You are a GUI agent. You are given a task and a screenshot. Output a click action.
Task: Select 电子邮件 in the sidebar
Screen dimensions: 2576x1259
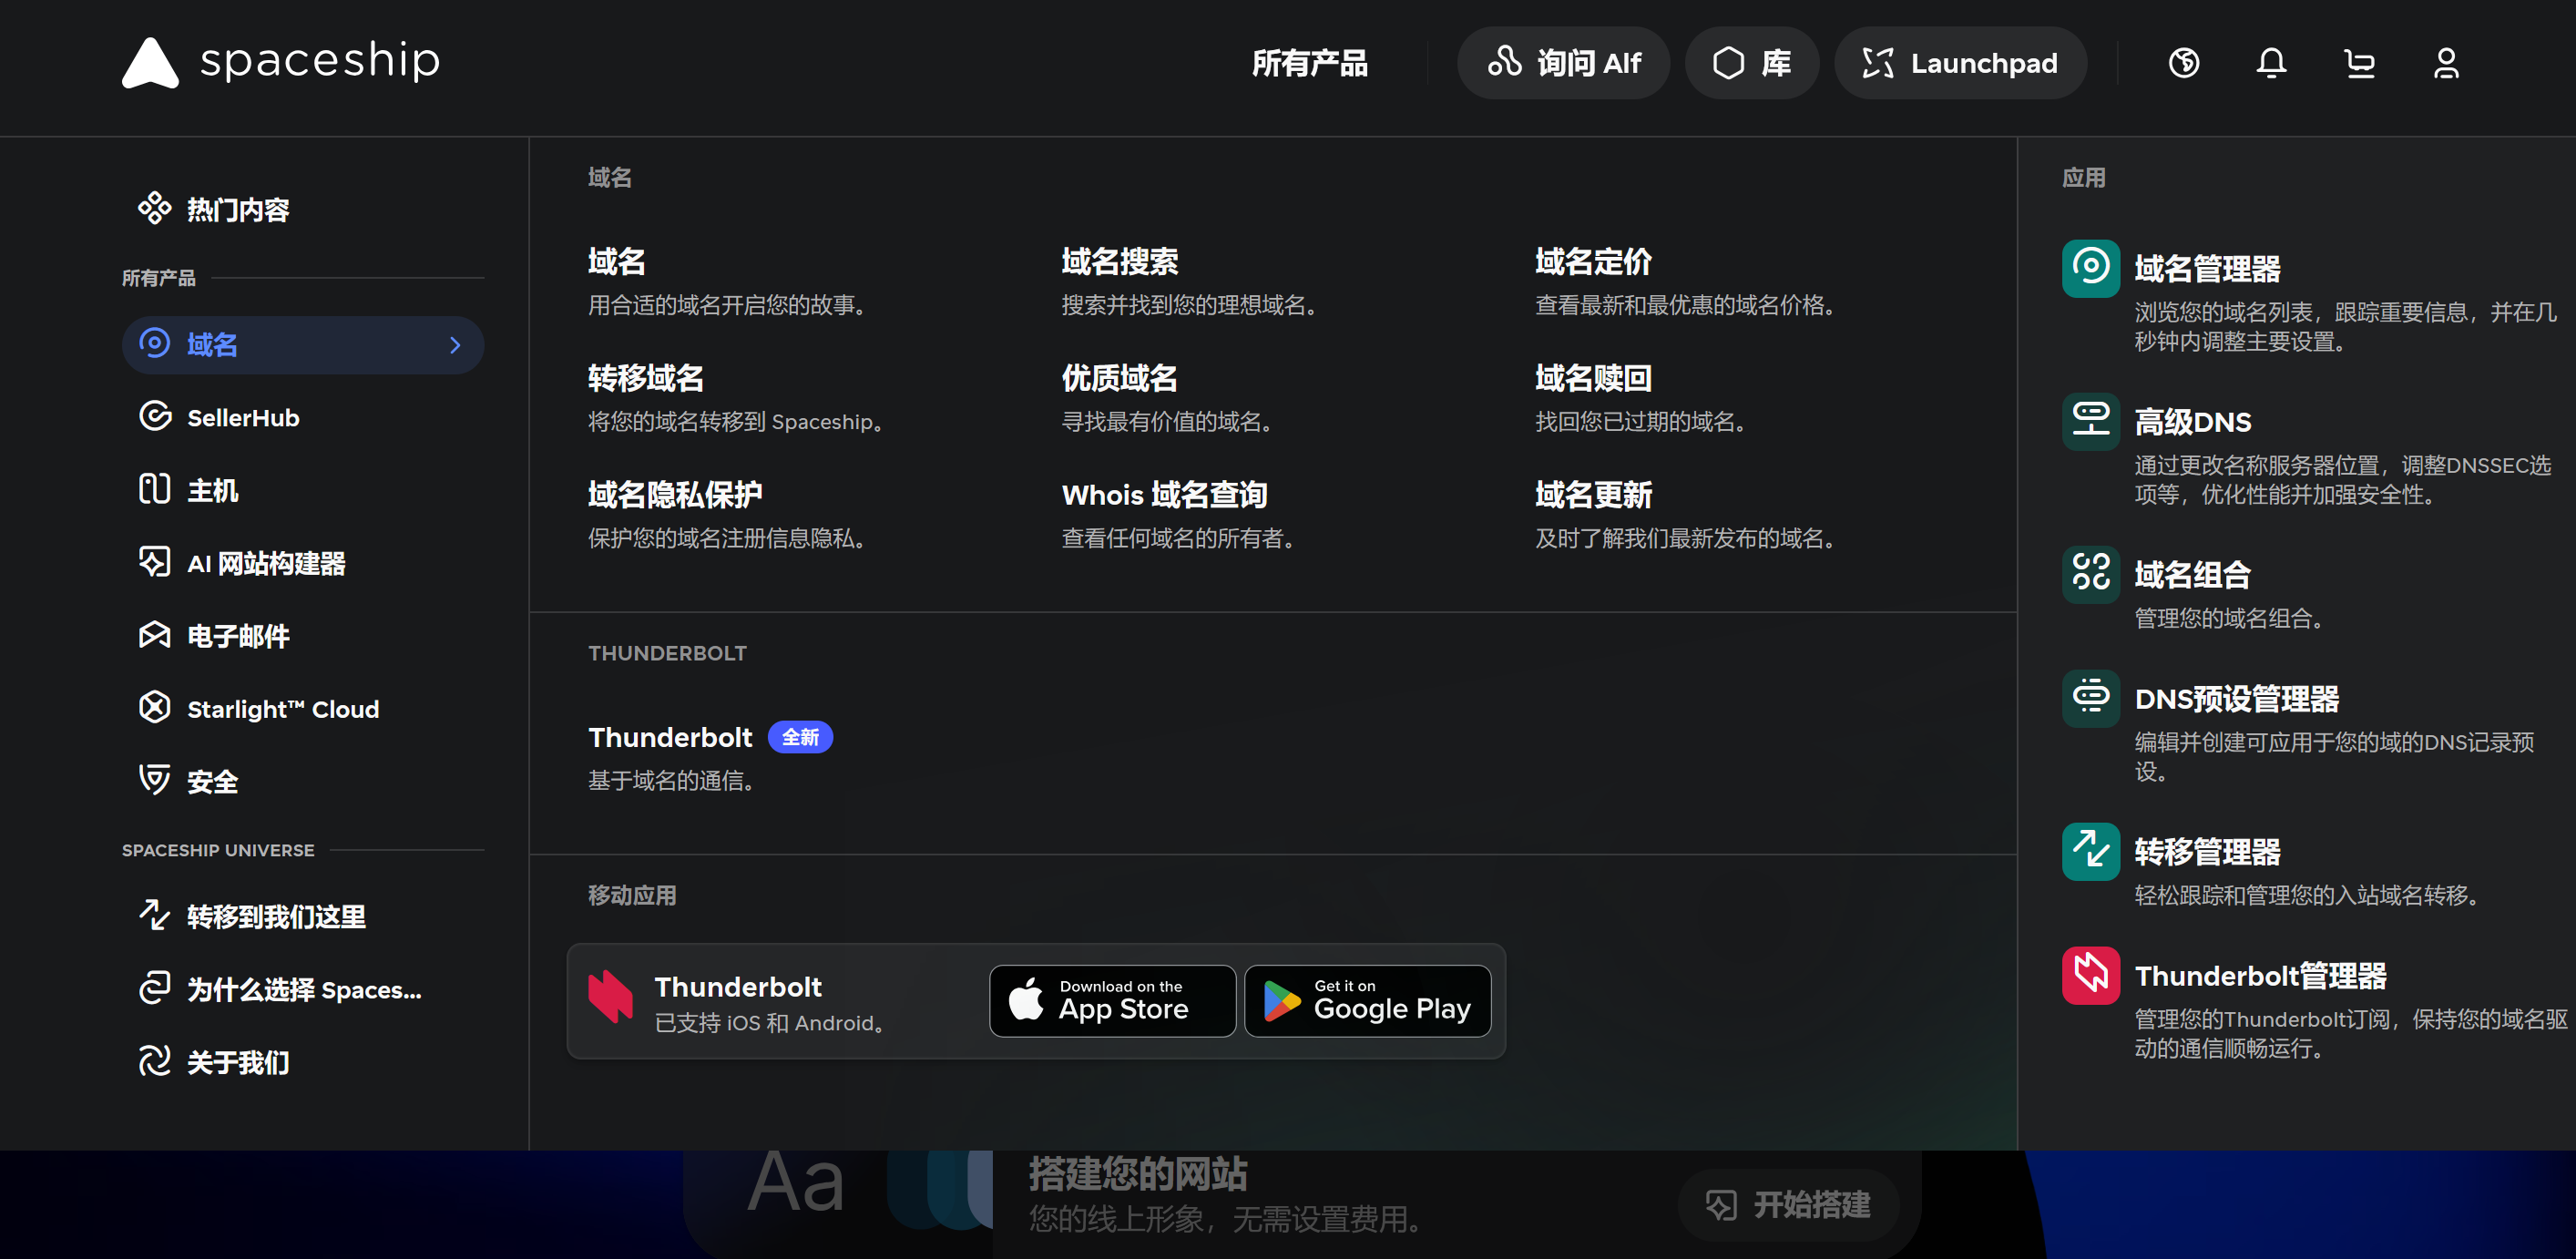pos(302,636)
